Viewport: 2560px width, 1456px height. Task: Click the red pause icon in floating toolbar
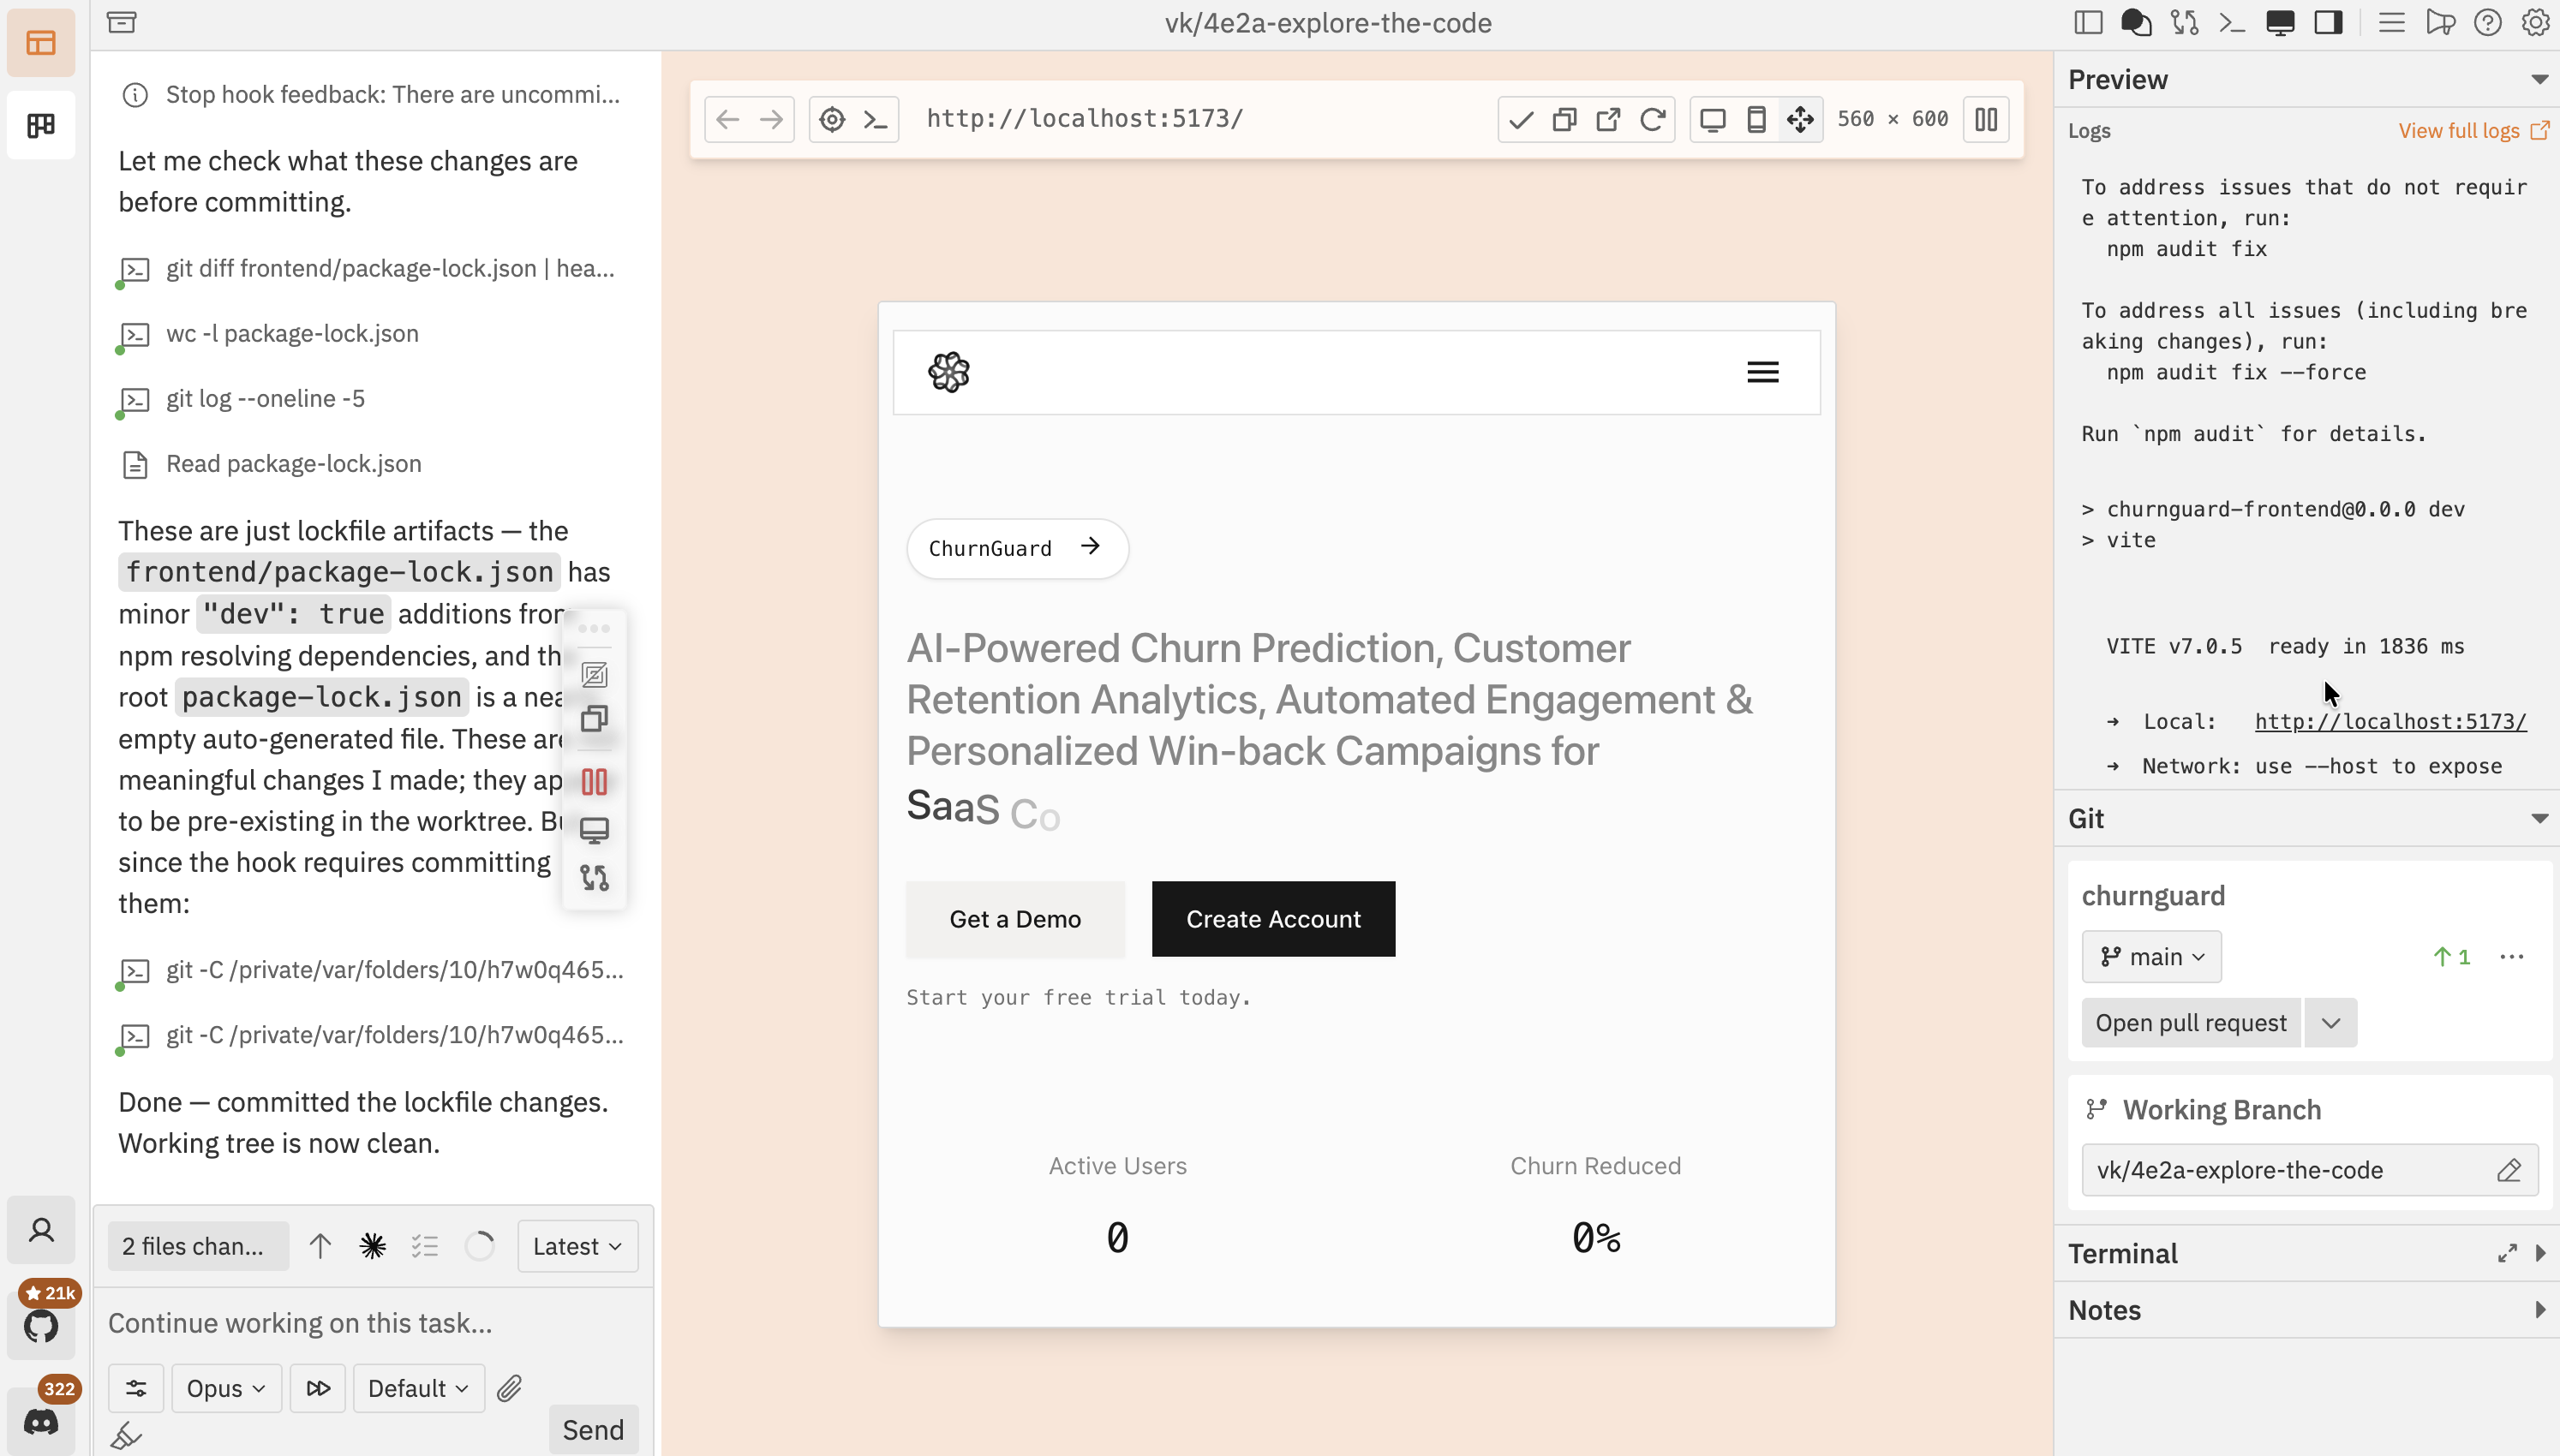point(595,781)
